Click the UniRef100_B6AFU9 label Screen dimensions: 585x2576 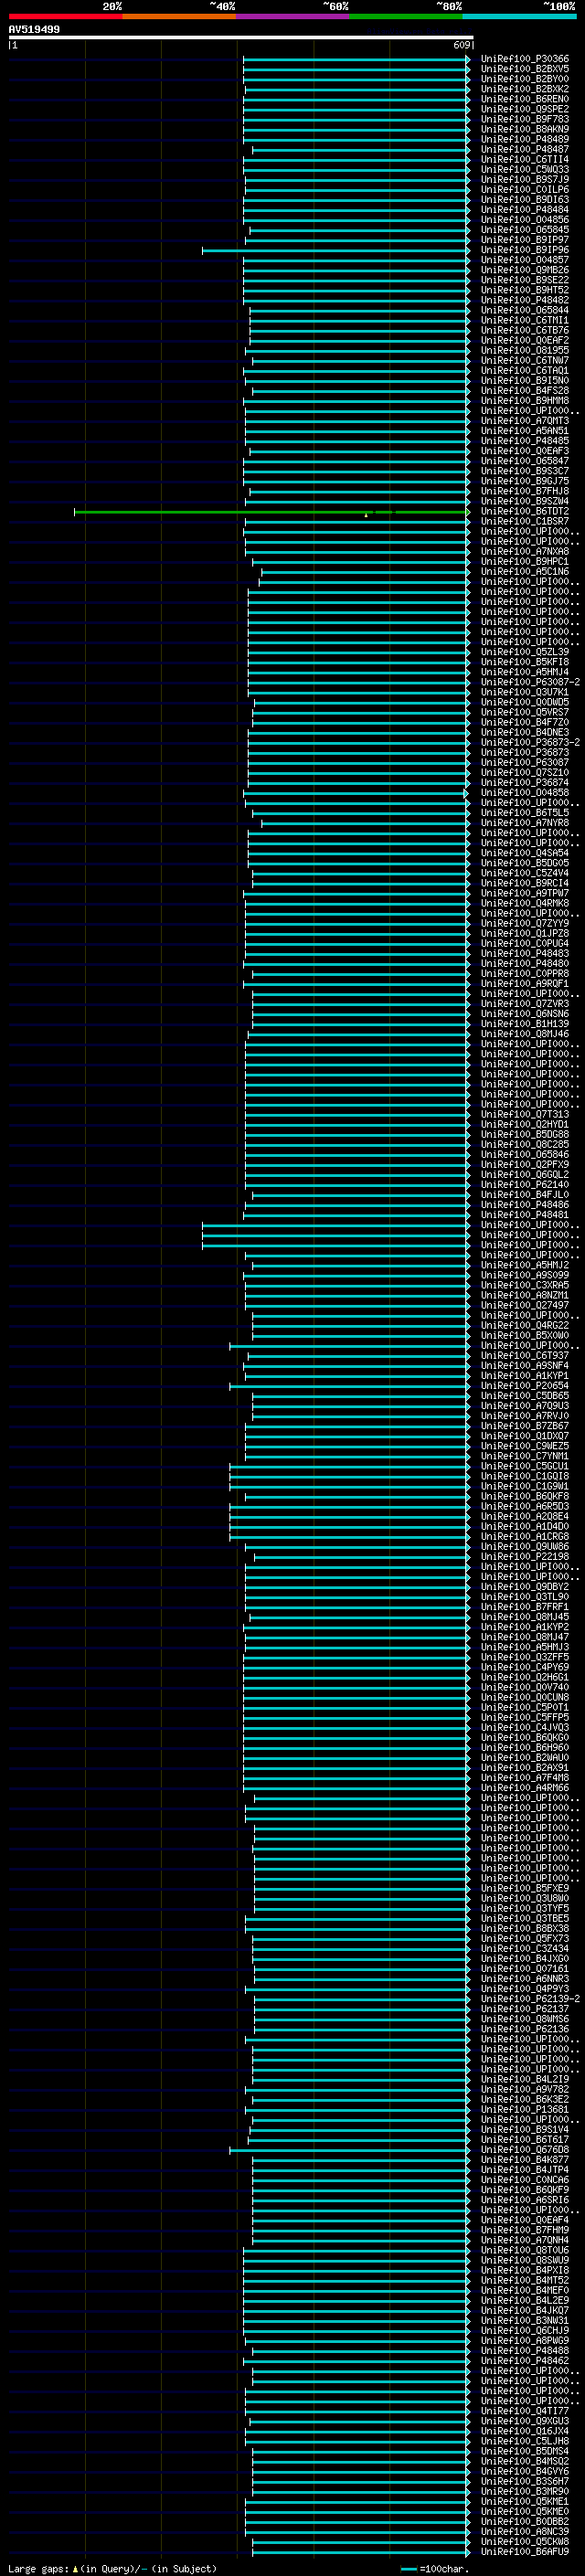pyautogui.click(x=524, y=2552)
